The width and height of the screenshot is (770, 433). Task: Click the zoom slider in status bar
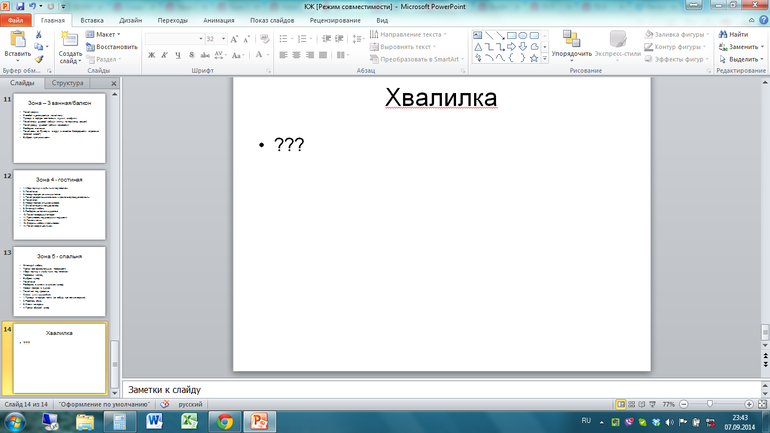coord(710,404)
